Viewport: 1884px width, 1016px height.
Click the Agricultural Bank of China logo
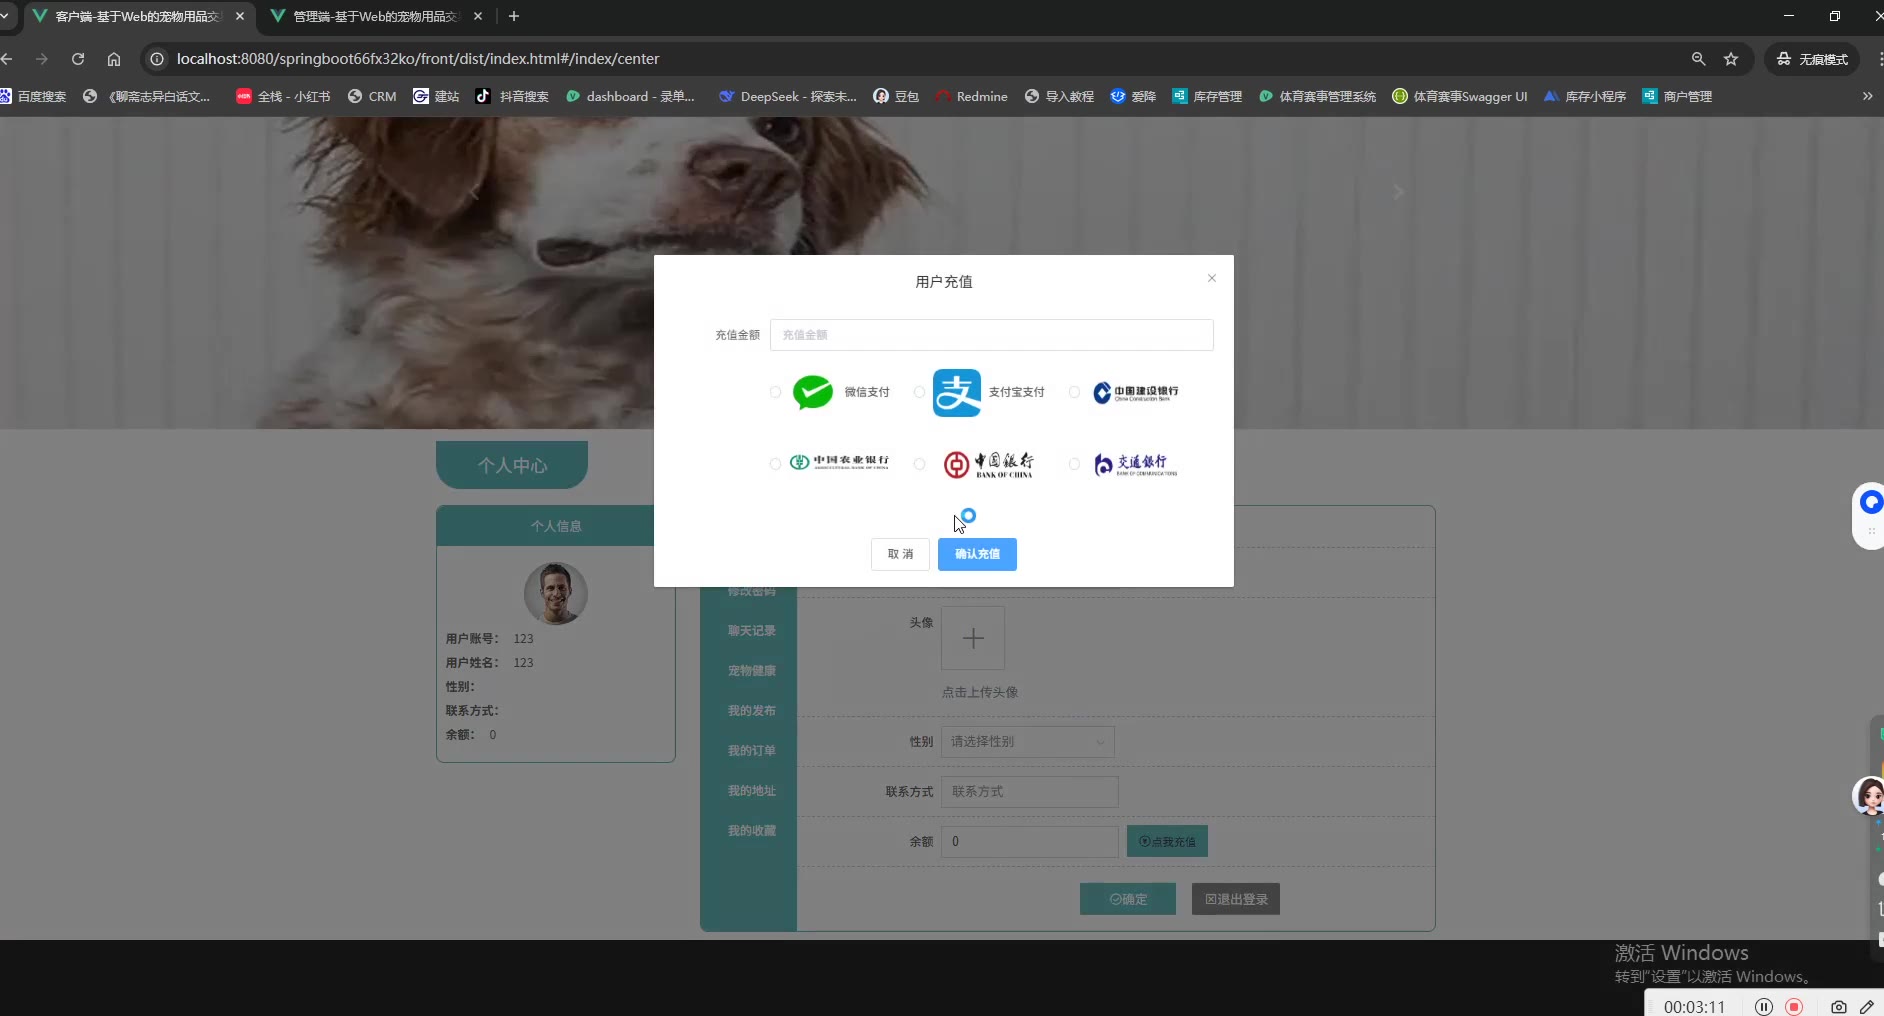pos(839,462)
